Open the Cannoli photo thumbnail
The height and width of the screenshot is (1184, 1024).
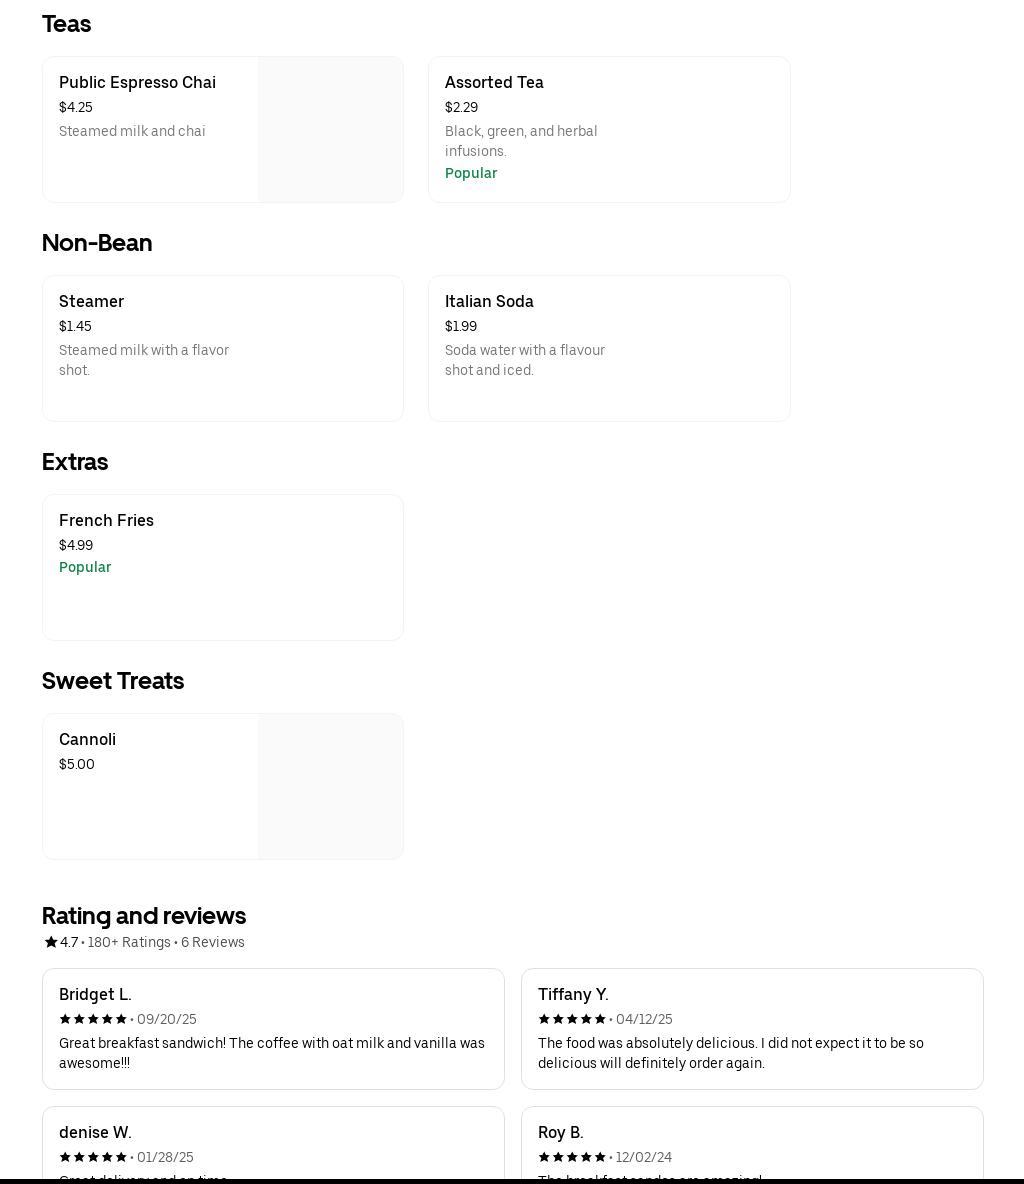coord(330,786)
